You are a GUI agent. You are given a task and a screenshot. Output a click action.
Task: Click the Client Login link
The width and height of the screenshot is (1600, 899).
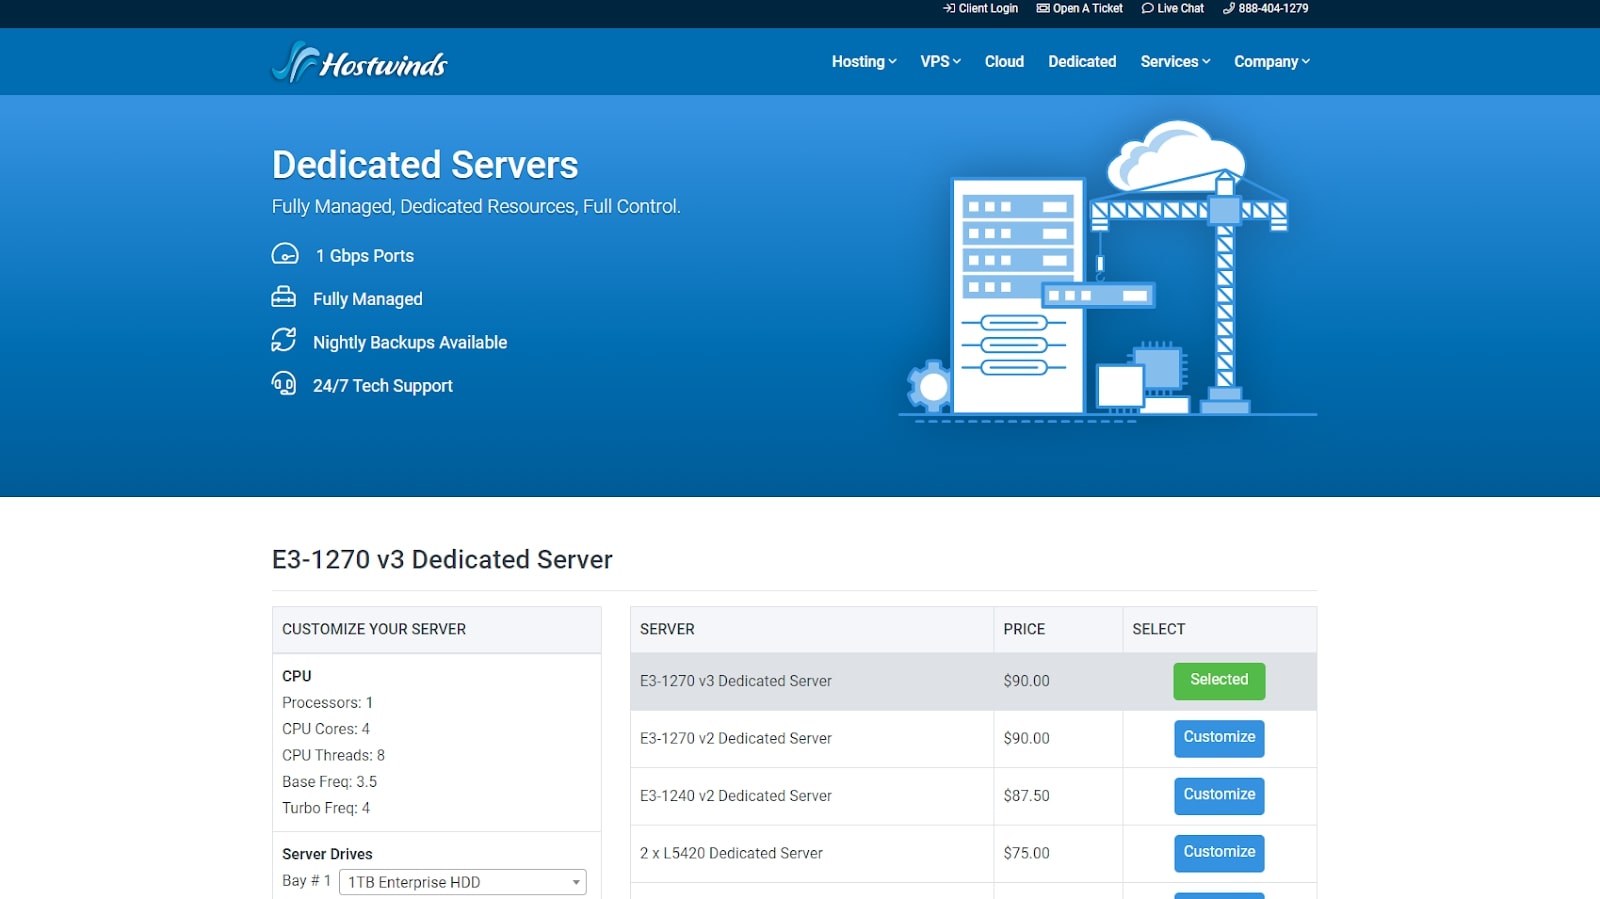980,8
